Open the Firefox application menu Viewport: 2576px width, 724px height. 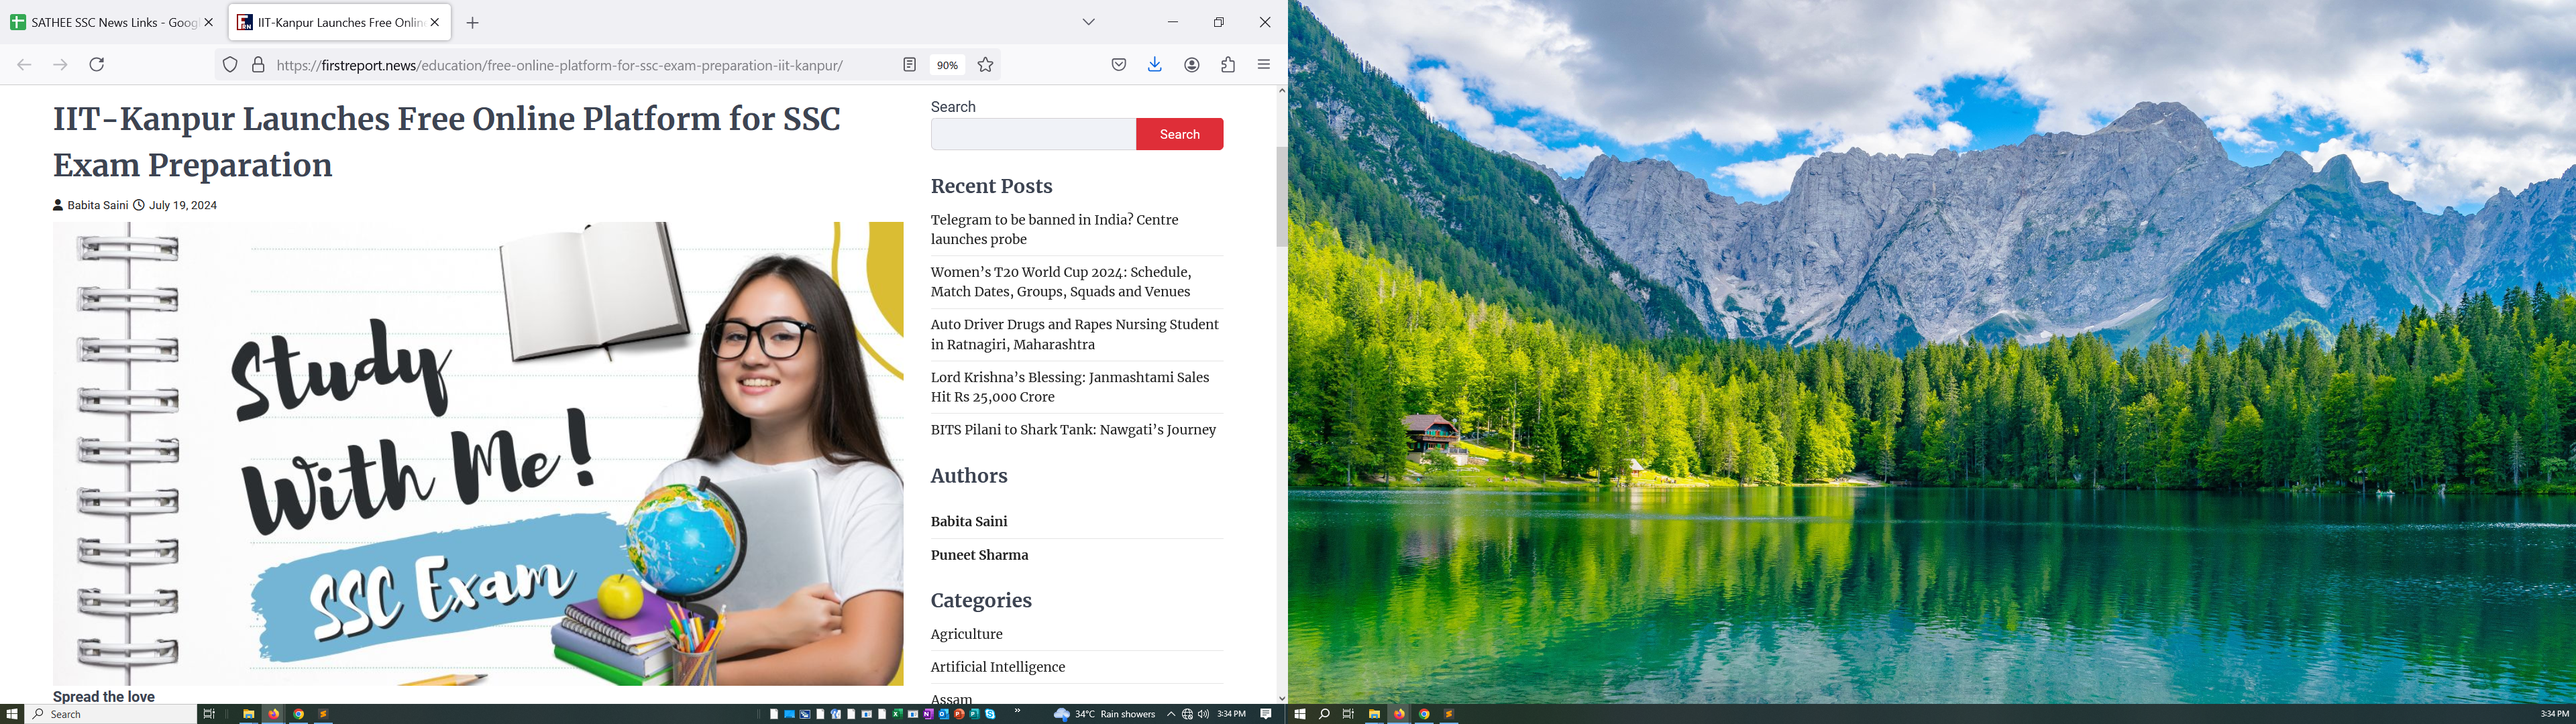point(1264,65)
